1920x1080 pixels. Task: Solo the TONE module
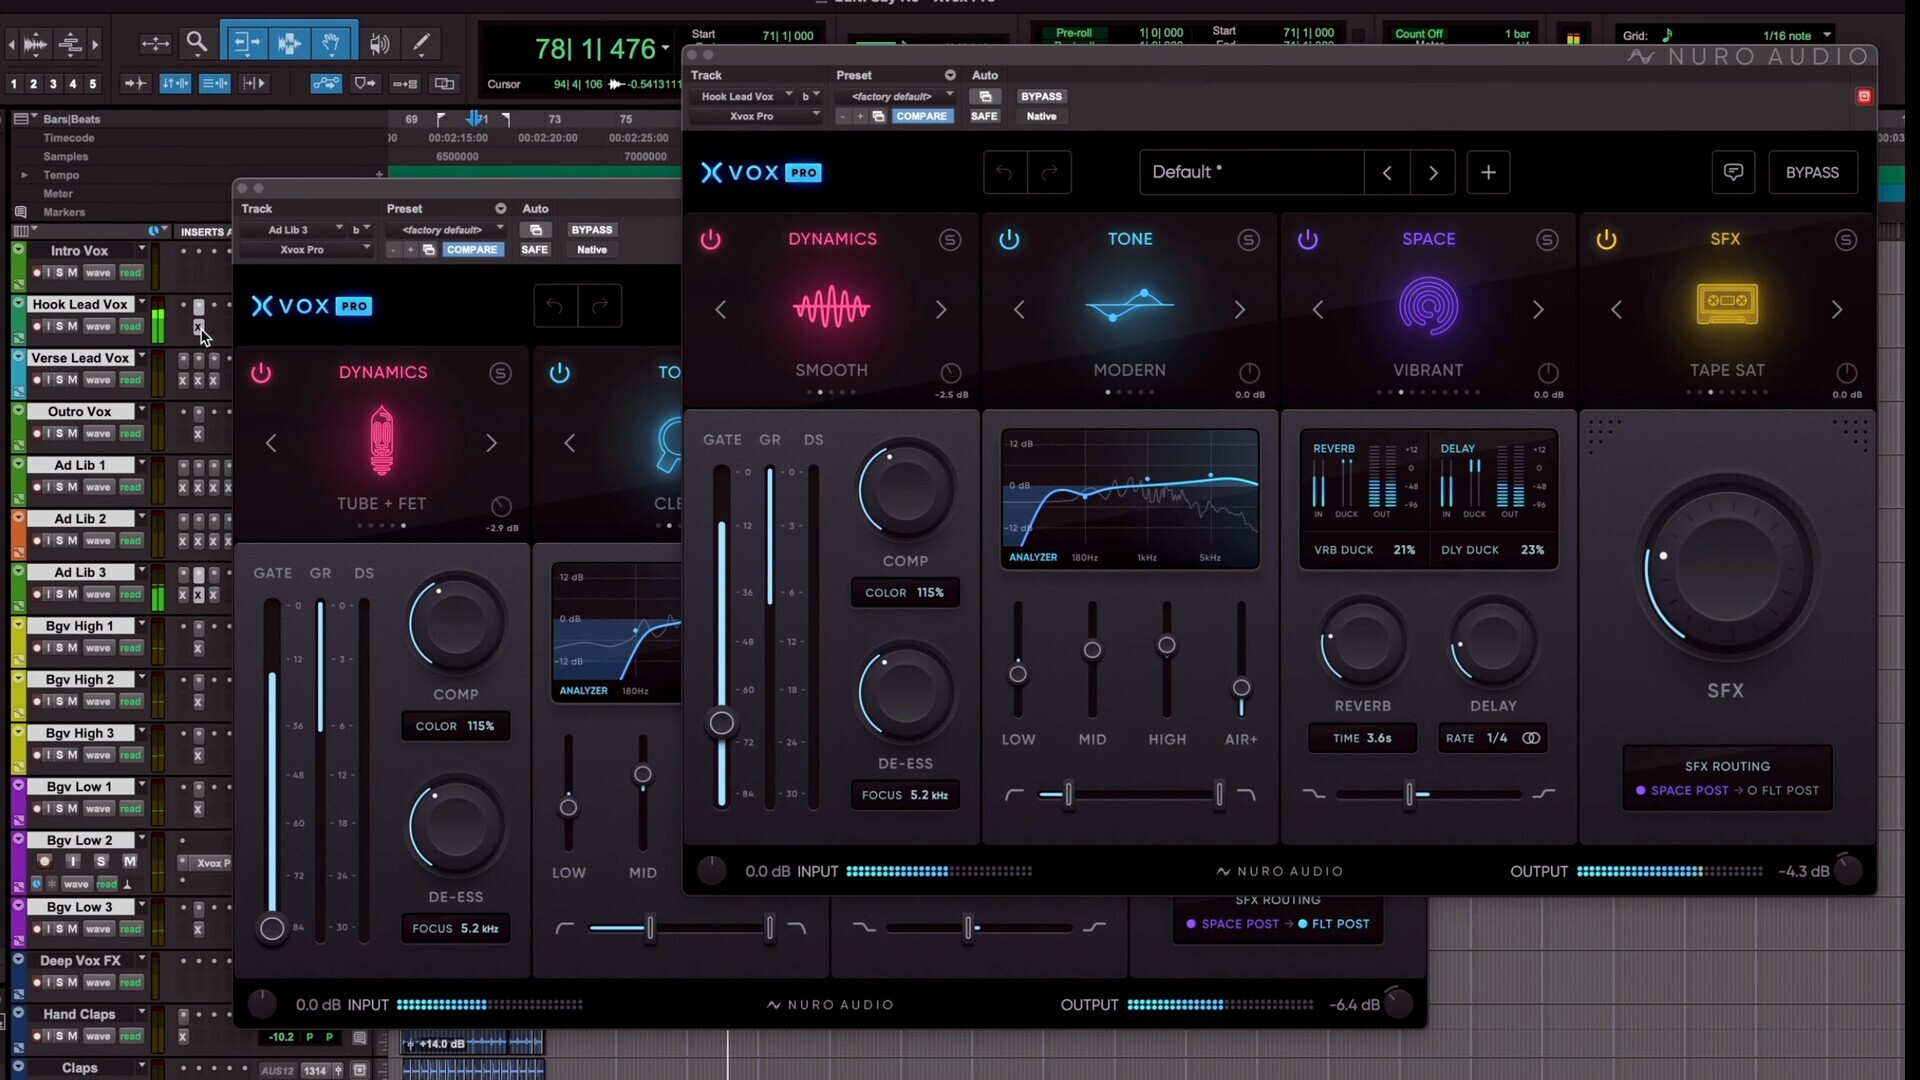[1248, 239]
